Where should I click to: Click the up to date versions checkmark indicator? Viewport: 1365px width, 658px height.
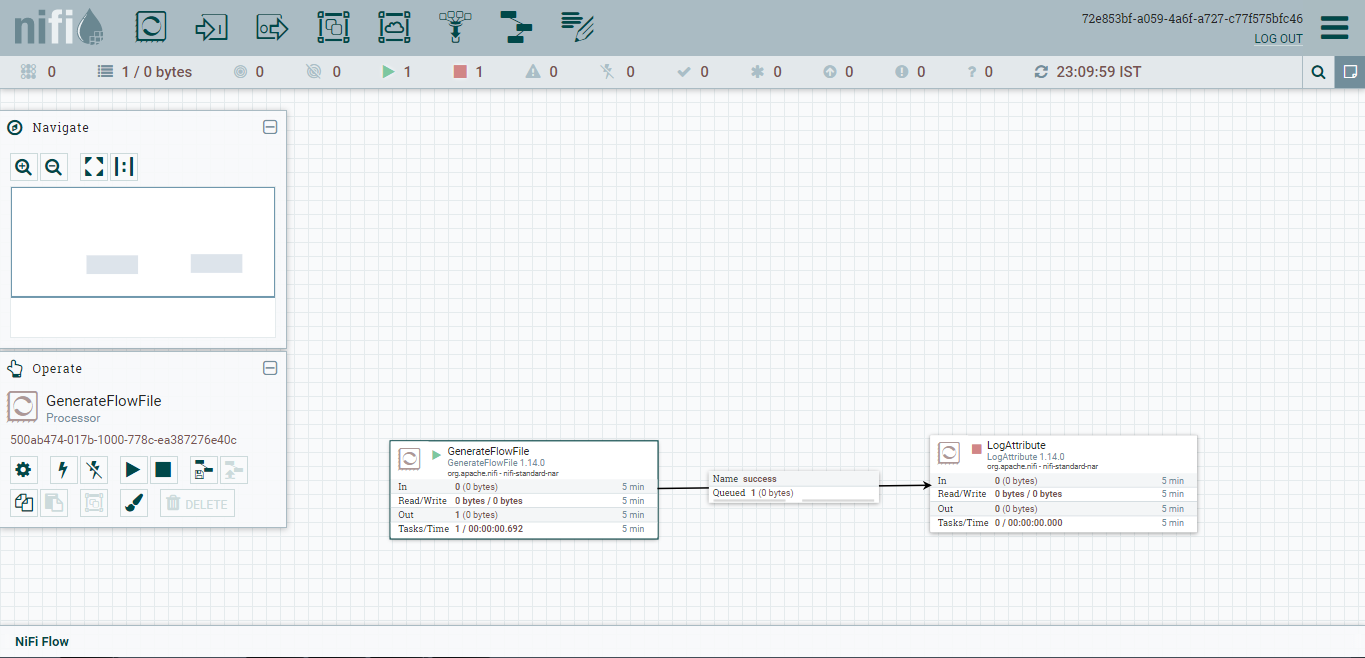coord(693,72)
